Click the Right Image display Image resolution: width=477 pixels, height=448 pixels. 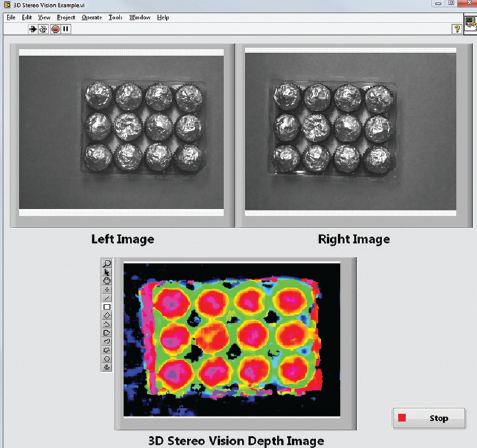(x=350, y=132)
